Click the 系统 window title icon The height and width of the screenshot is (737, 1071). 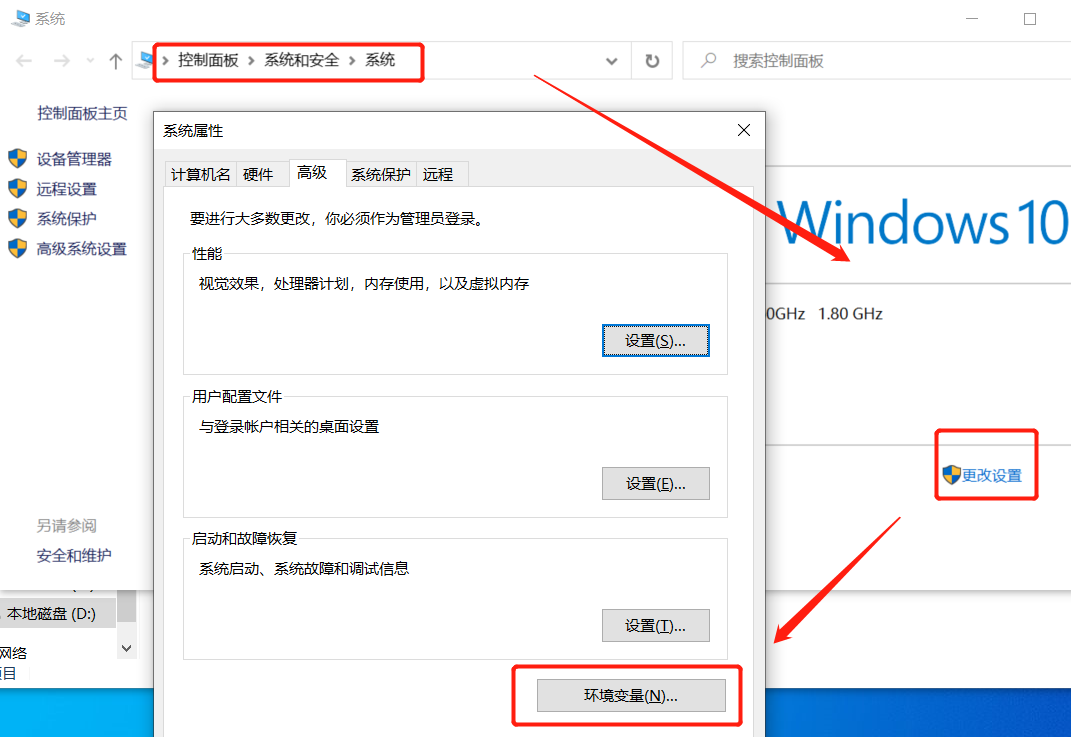tap(20, 18)
